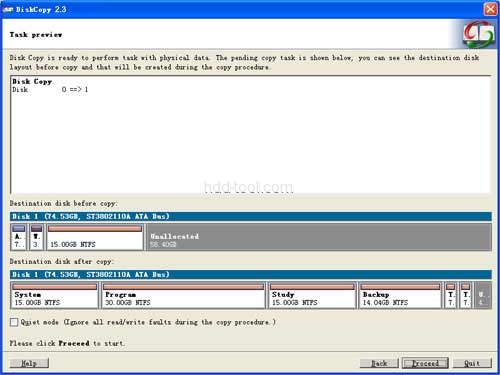Select the Backup 14.04GB NTFS partition
Image resolution: width=500 pixels, height=375 pixels.
pyautogui.click(x=400, y=296)
